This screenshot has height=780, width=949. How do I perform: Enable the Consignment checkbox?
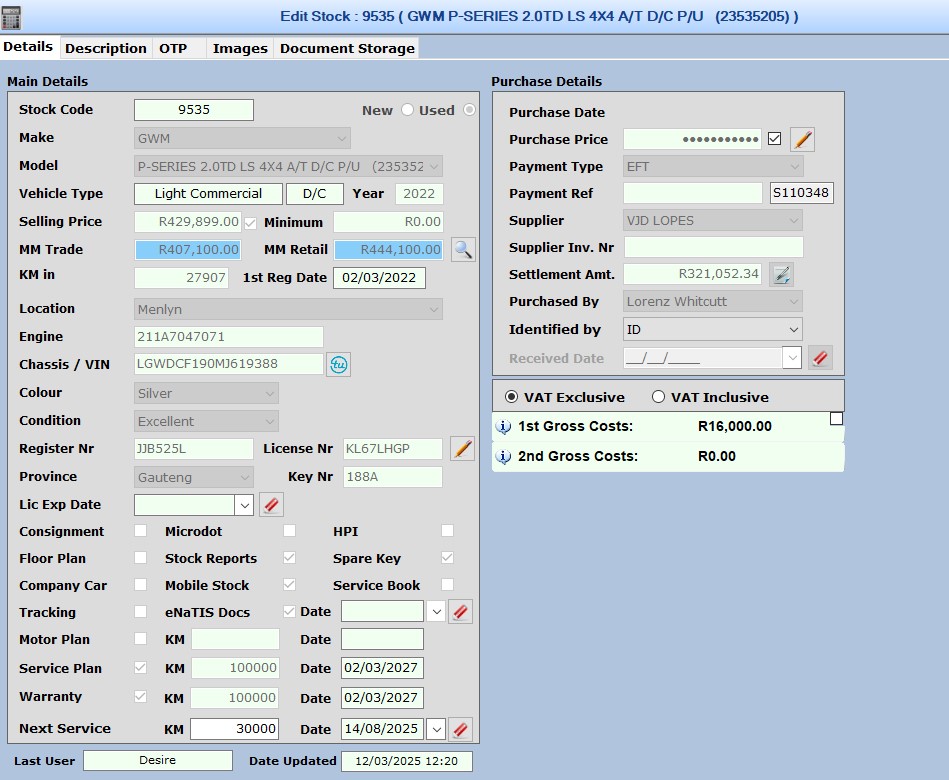pos(140,531)
